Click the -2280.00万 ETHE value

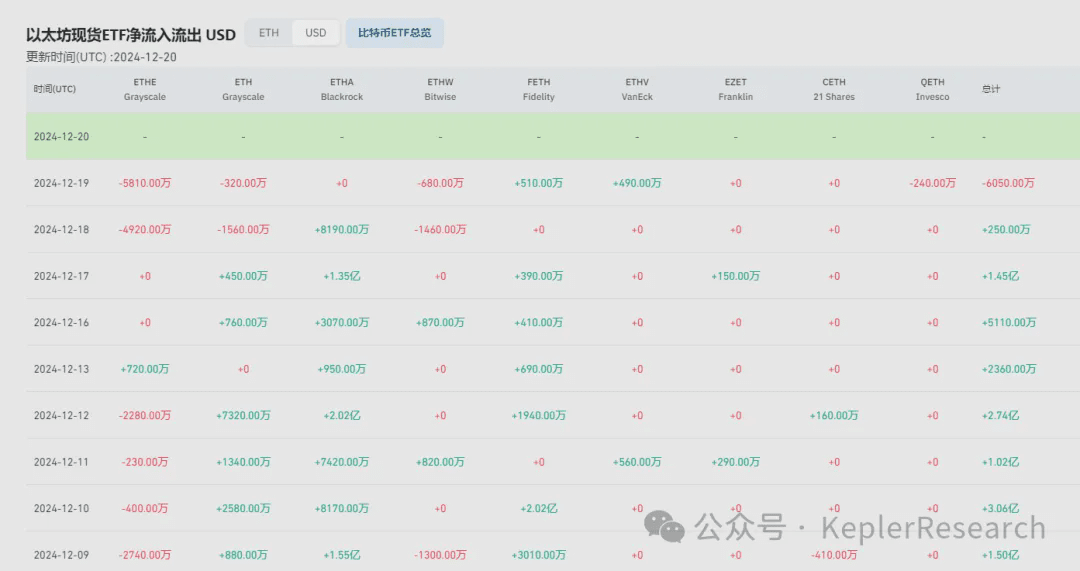(145, 415)
